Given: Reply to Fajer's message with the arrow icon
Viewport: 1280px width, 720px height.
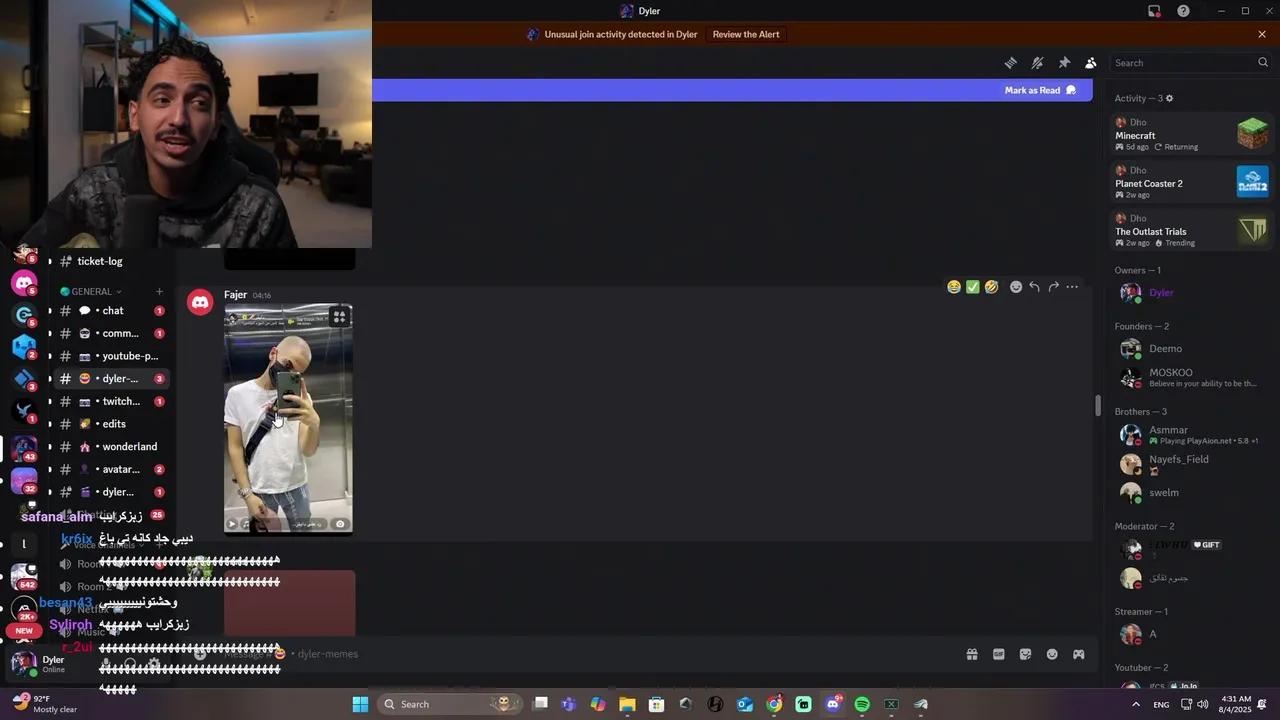Looking at the screenshot, I should 1035,287.
